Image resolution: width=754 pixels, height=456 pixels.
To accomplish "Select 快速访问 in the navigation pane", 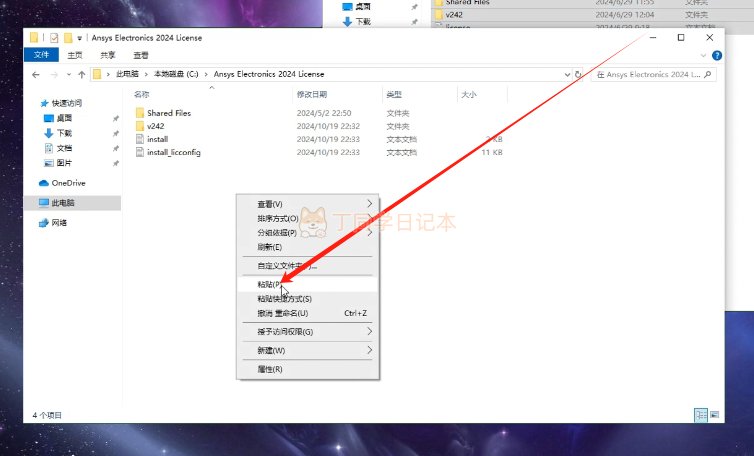I will [x=66, y=103].
